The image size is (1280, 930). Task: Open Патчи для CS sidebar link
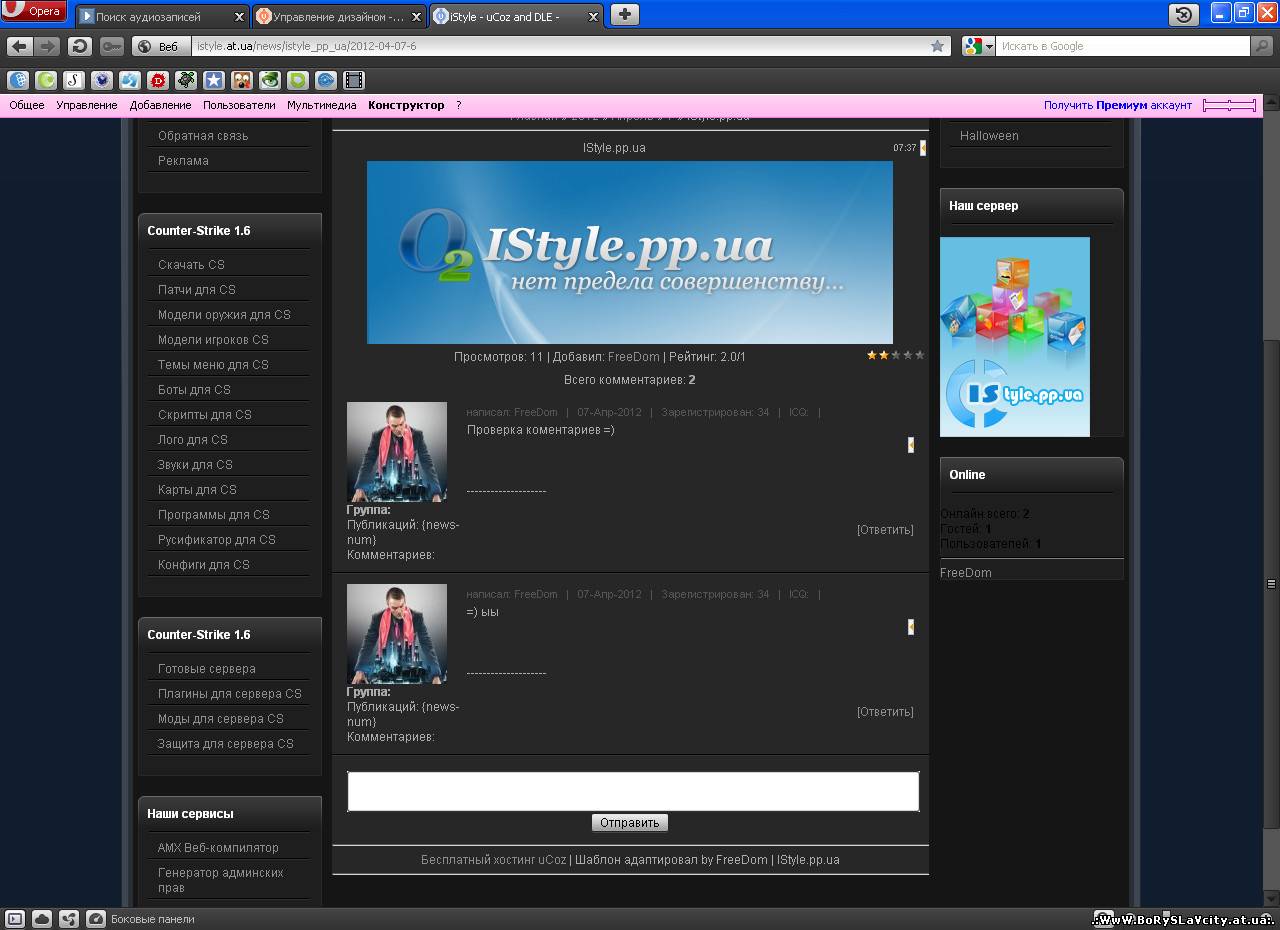[197, 290]
